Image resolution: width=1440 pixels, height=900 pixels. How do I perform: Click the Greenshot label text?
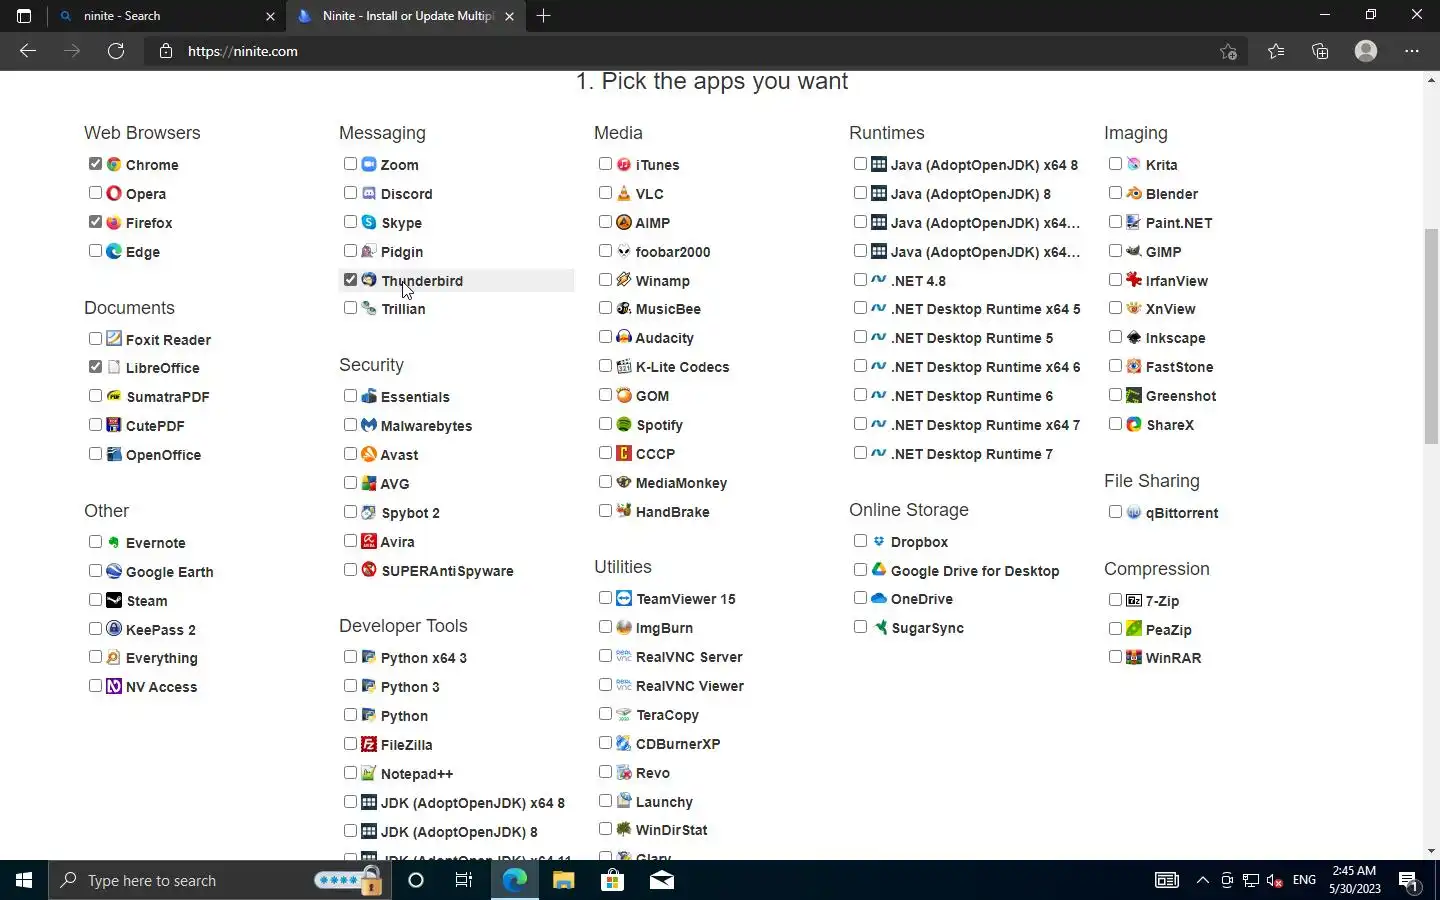tap(1181, 396)
